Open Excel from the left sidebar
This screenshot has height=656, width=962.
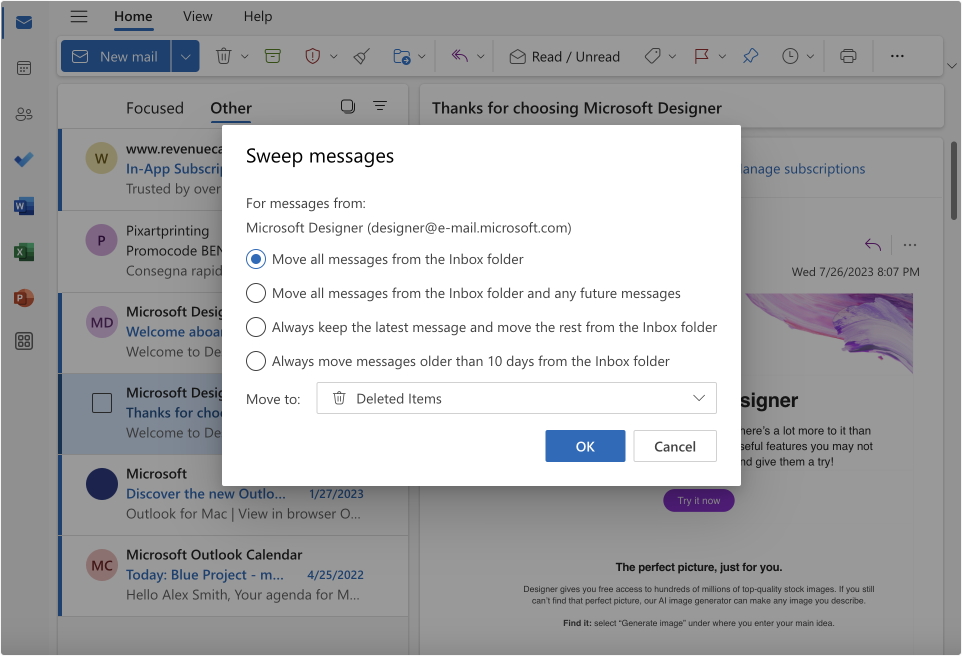(x=22, y=252)
